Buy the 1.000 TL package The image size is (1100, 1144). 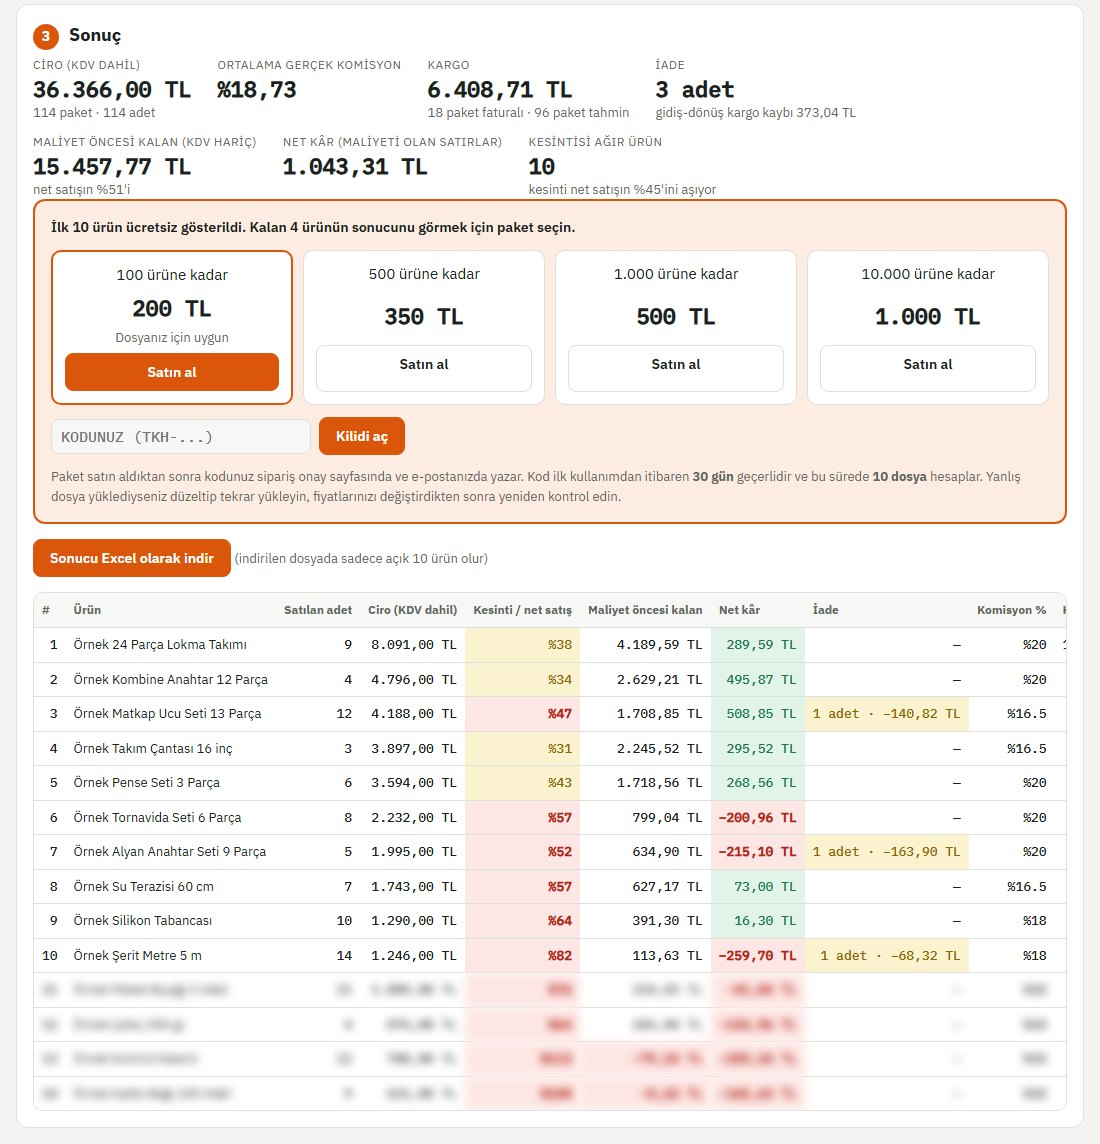[928, 368]
